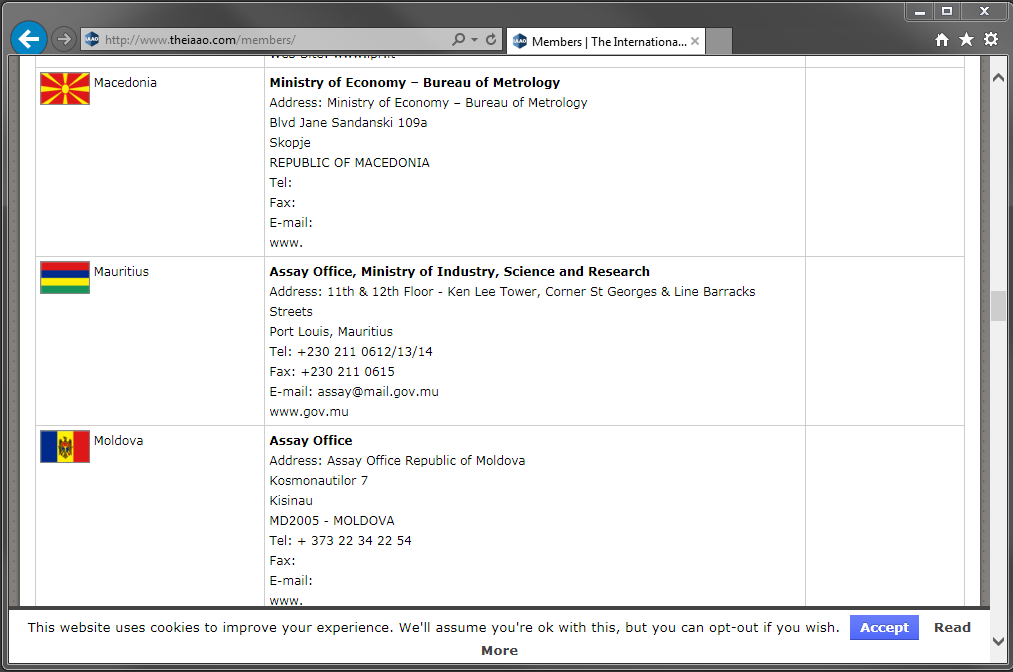
Task: Select the Members | The Internationa... tab
Action: coord(606,41)
